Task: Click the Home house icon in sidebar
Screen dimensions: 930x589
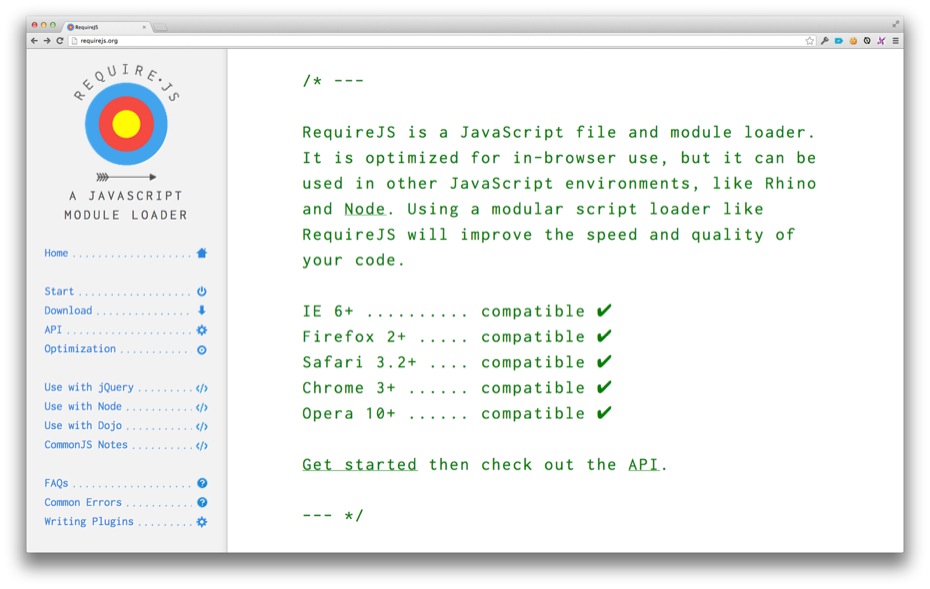Action: pos(202,253)
